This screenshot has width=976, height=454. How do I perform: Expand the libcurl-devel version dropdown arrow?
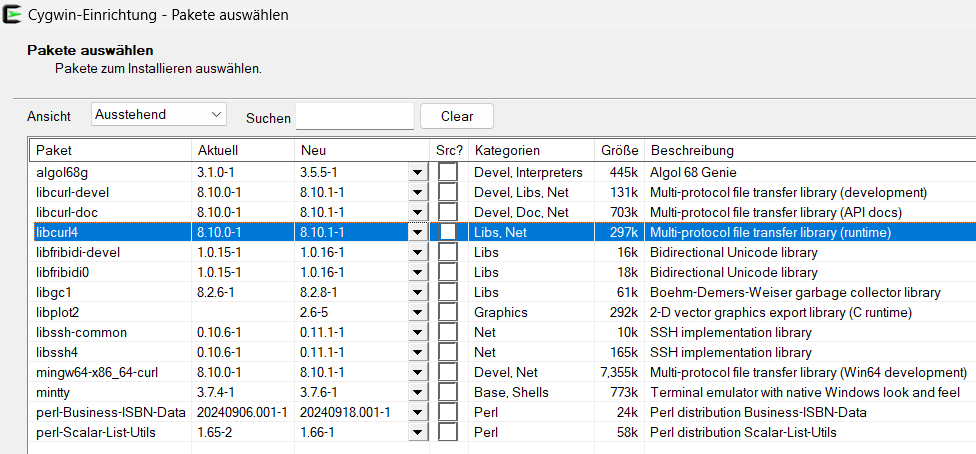417,192
